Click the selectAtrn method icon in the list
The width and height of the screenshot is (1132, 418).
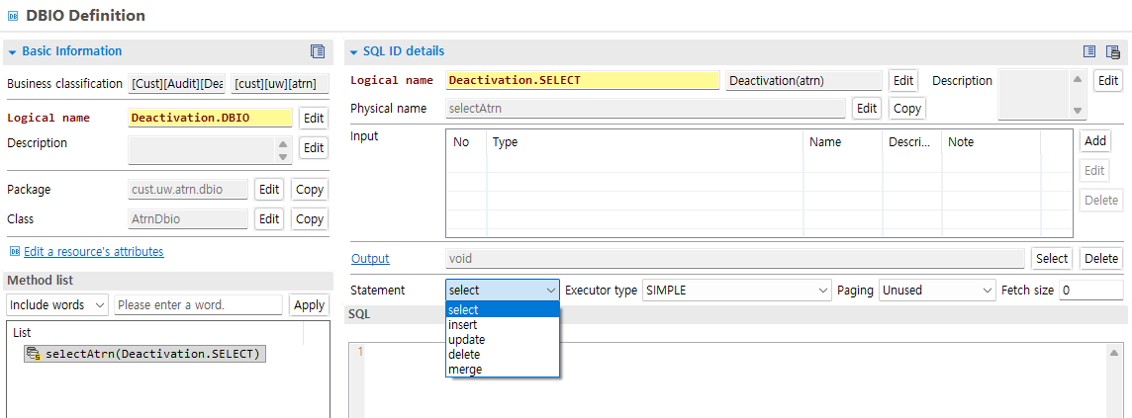[x=34, y=354]
